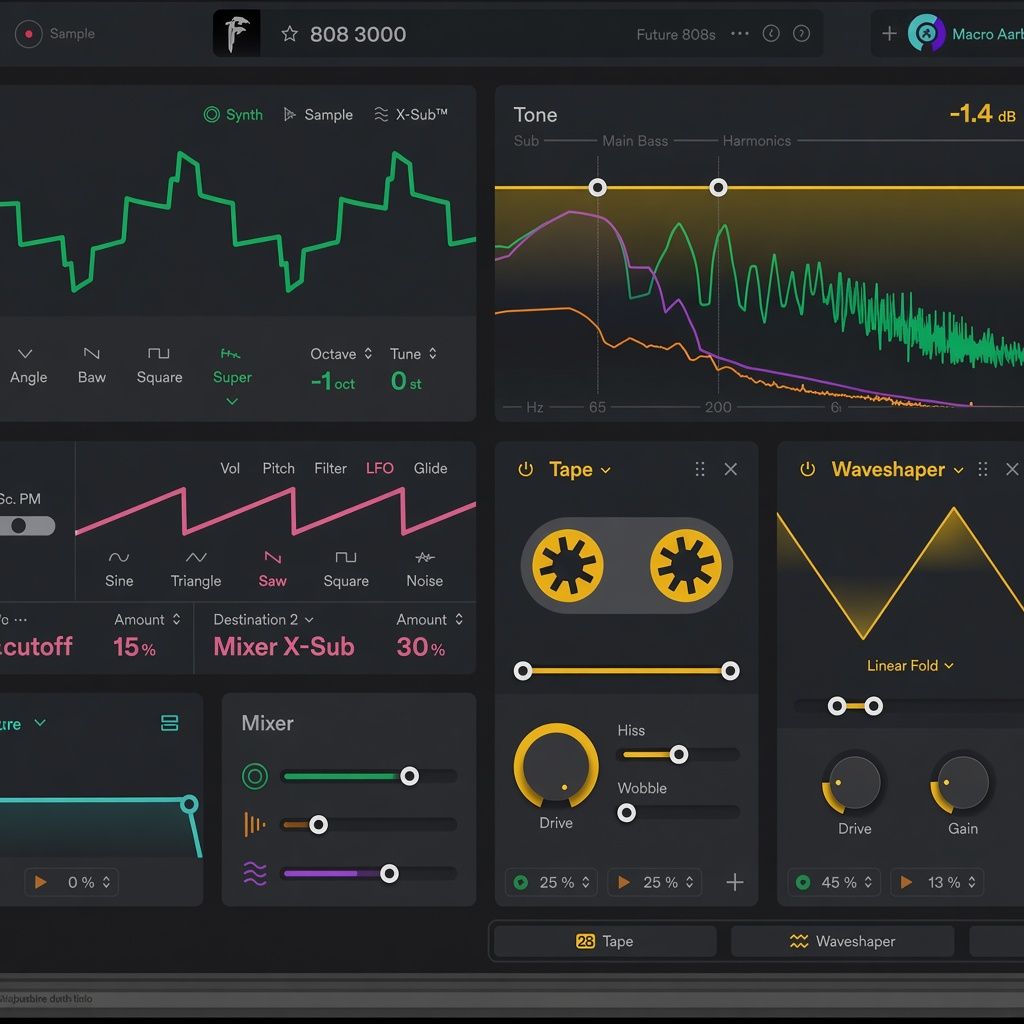Select the Saw LFO shape
The image size is (1024, 1024).
(272, 569)
